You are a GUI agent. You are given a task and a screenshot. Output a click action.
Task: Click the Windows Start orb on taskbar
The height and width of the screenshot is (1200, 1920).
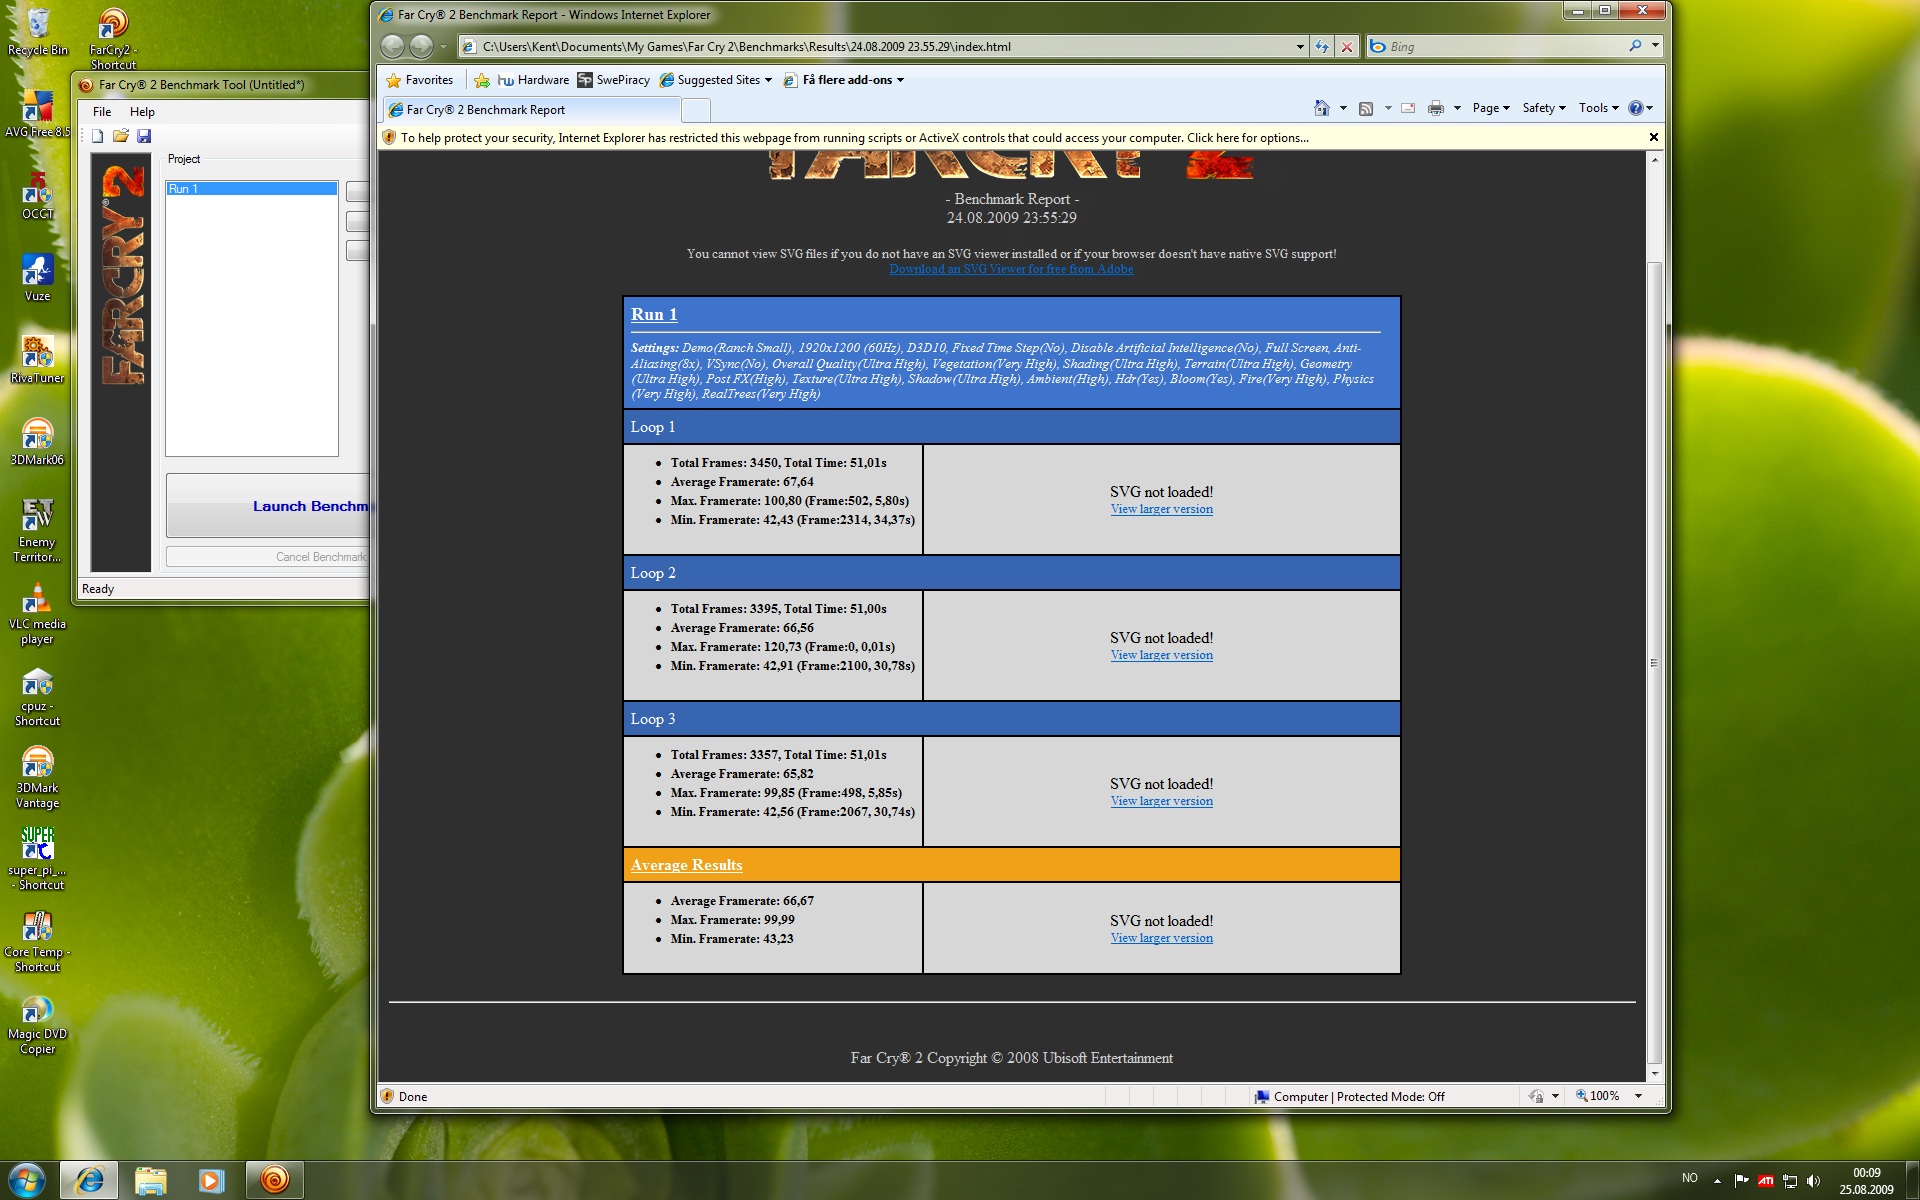(x=27, y=1180)
